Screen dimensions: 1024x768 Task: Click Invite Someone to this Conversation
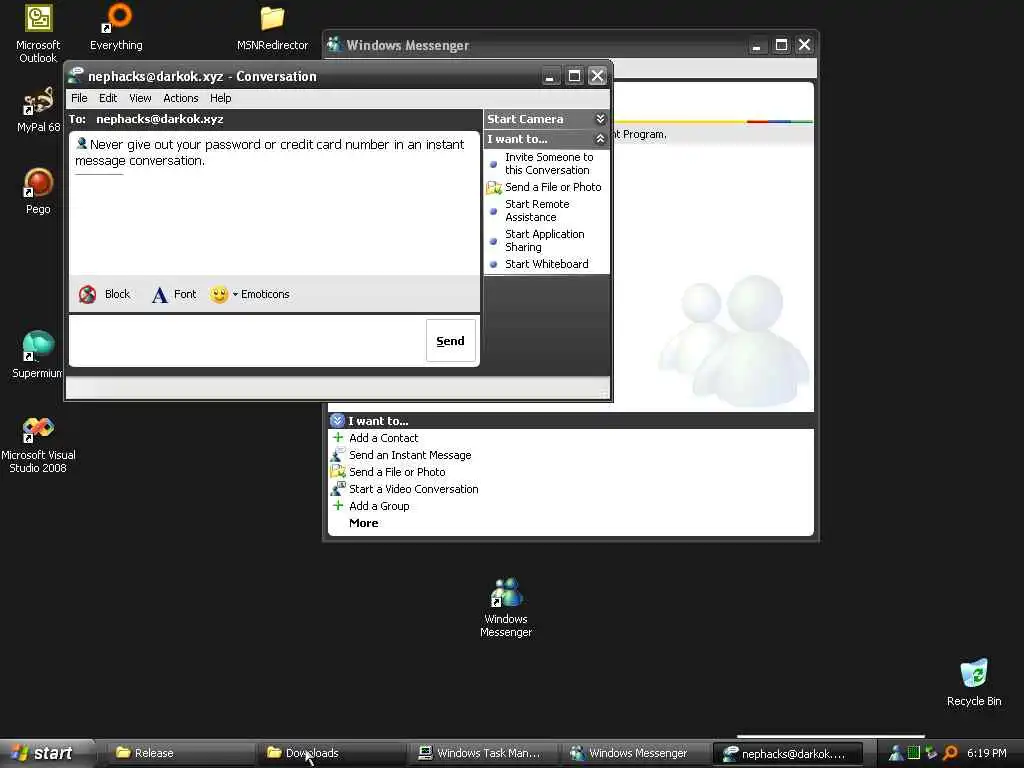tap(549, 164)
